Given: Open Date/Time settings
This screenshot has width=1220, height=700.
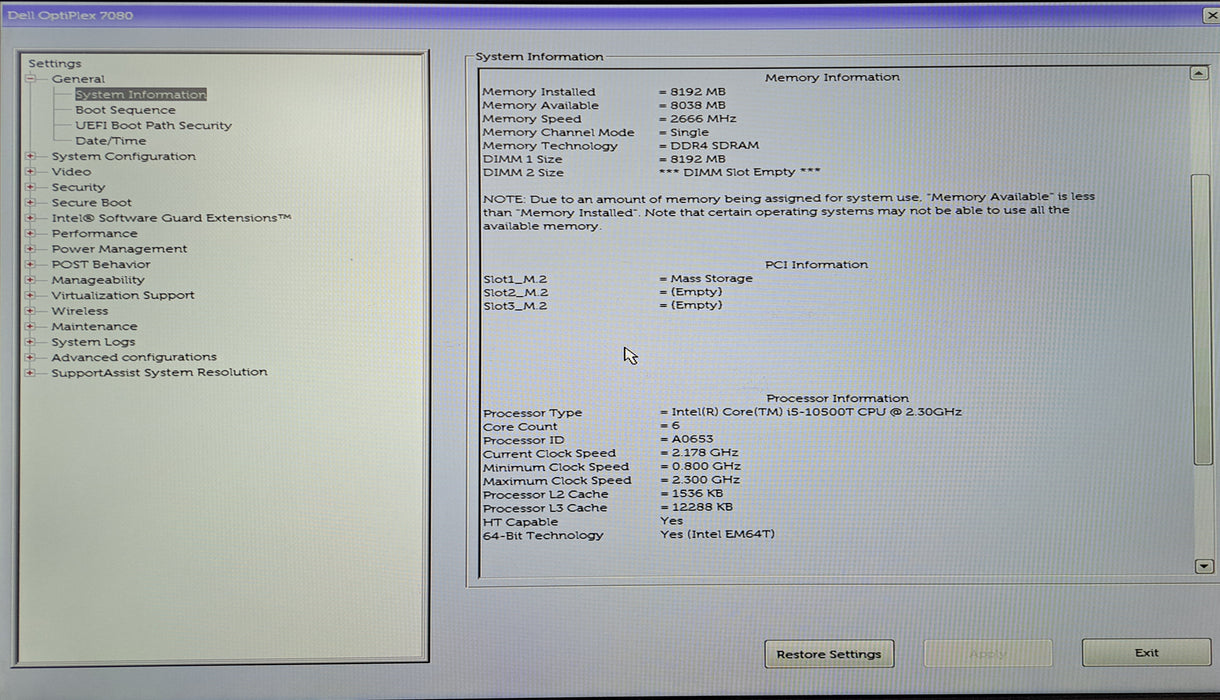Looking at the screenshot, I should tap(110, 141).
